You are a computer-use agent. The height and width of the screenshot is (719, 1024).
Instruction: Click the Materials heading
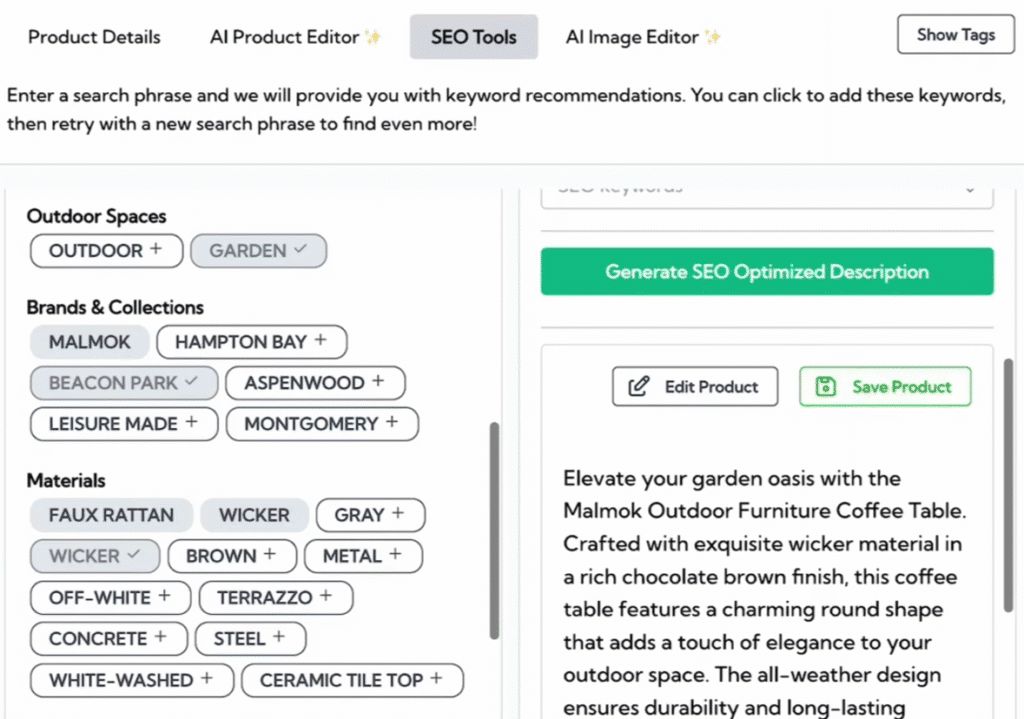[66, 481]
